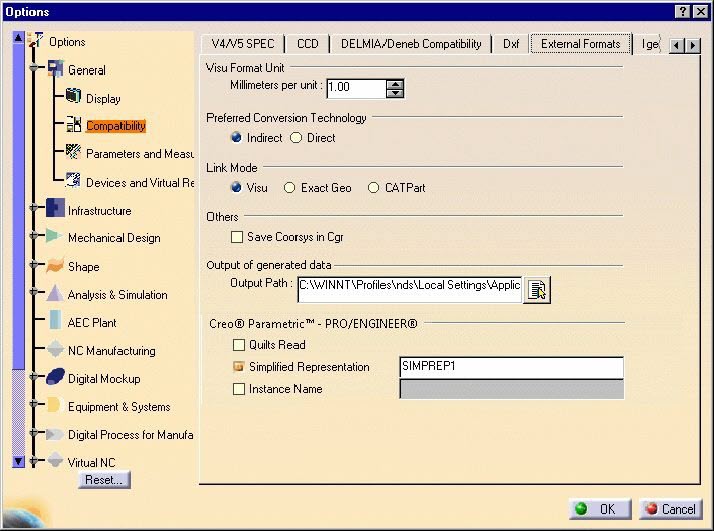Open the Output Path browse icon
714x531 pixels.
click(x=537, y=290)
